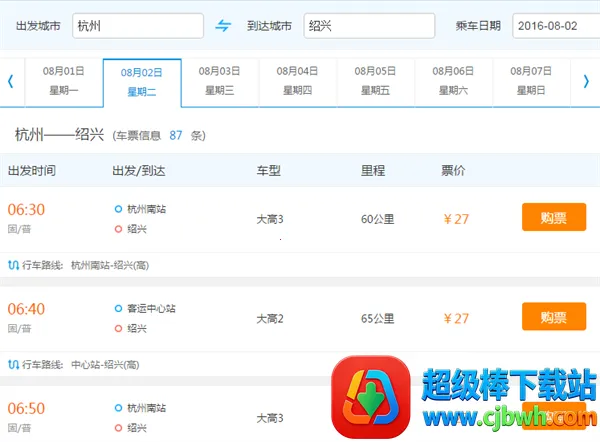Click the 车型 column header
This screenshot has width=600, height=442.
click(269, 170)
